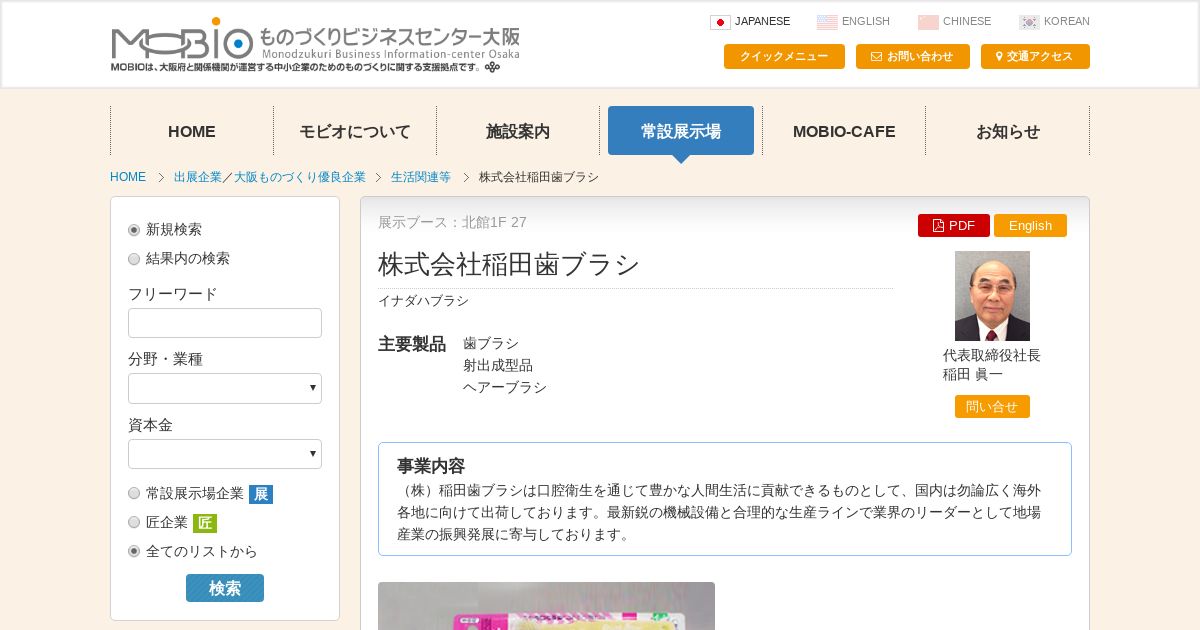Click the 匠 green badge icon

click(205, 523)
